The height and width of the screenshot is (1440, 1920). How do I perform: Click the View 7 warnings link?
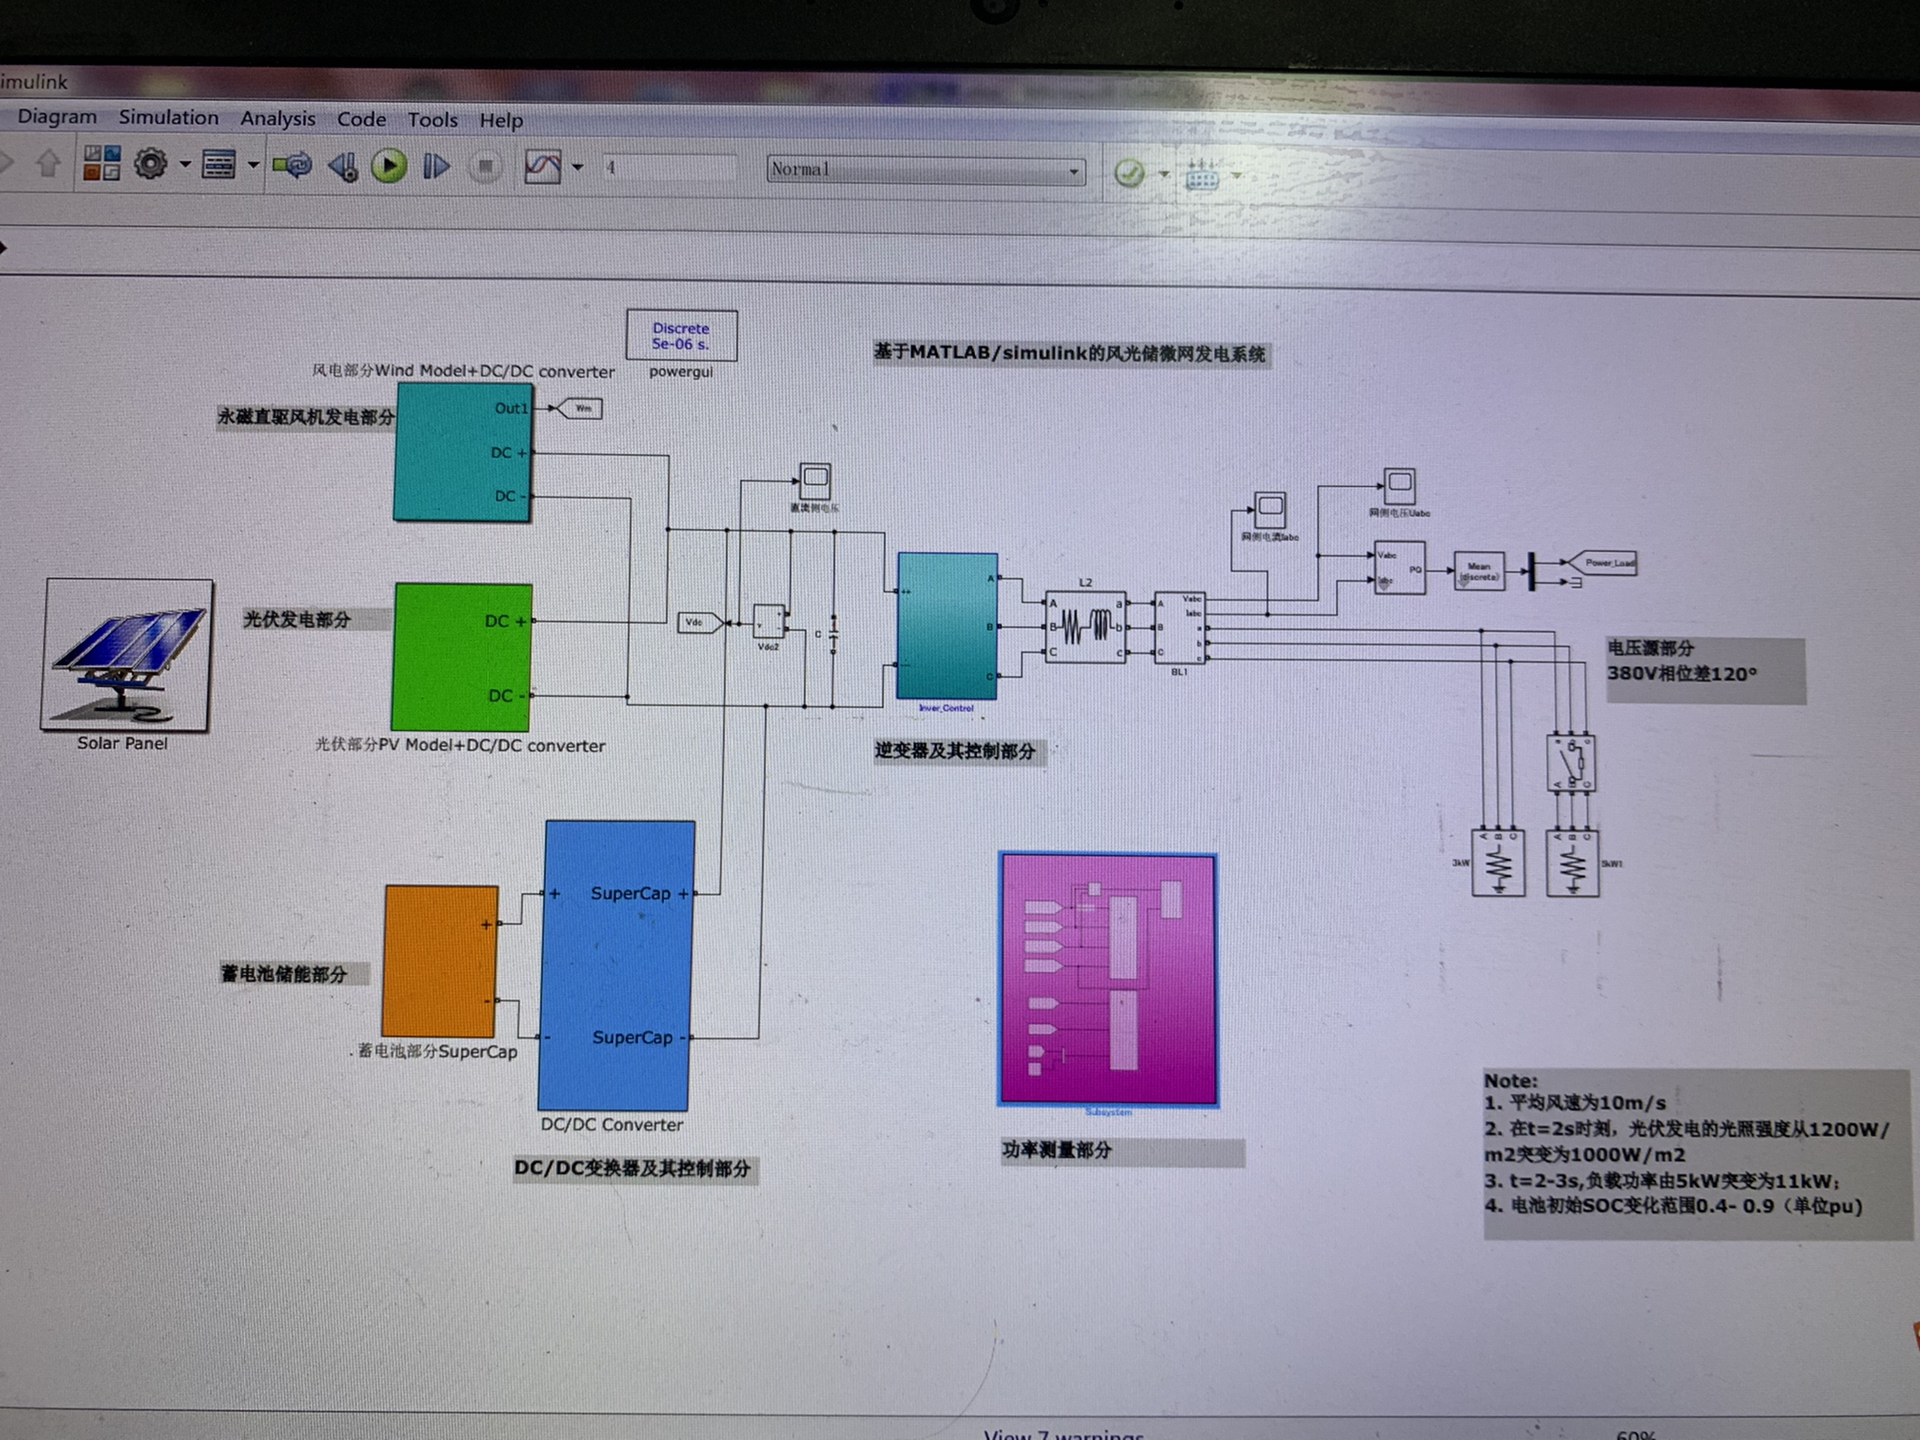pos(1062,1434)
